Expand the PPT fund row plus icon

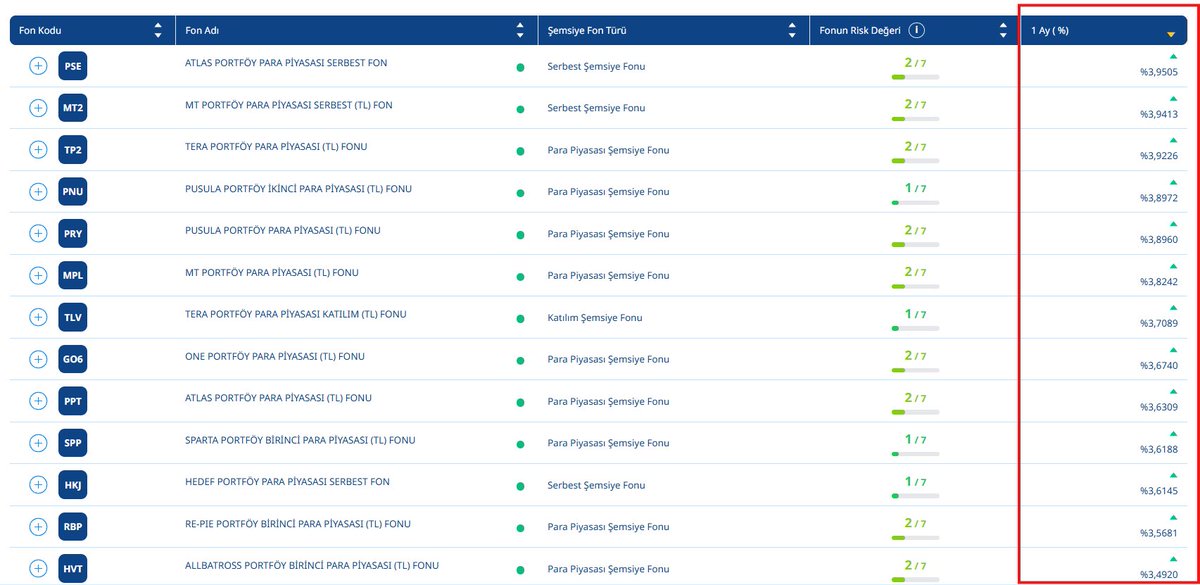point(38,401)
